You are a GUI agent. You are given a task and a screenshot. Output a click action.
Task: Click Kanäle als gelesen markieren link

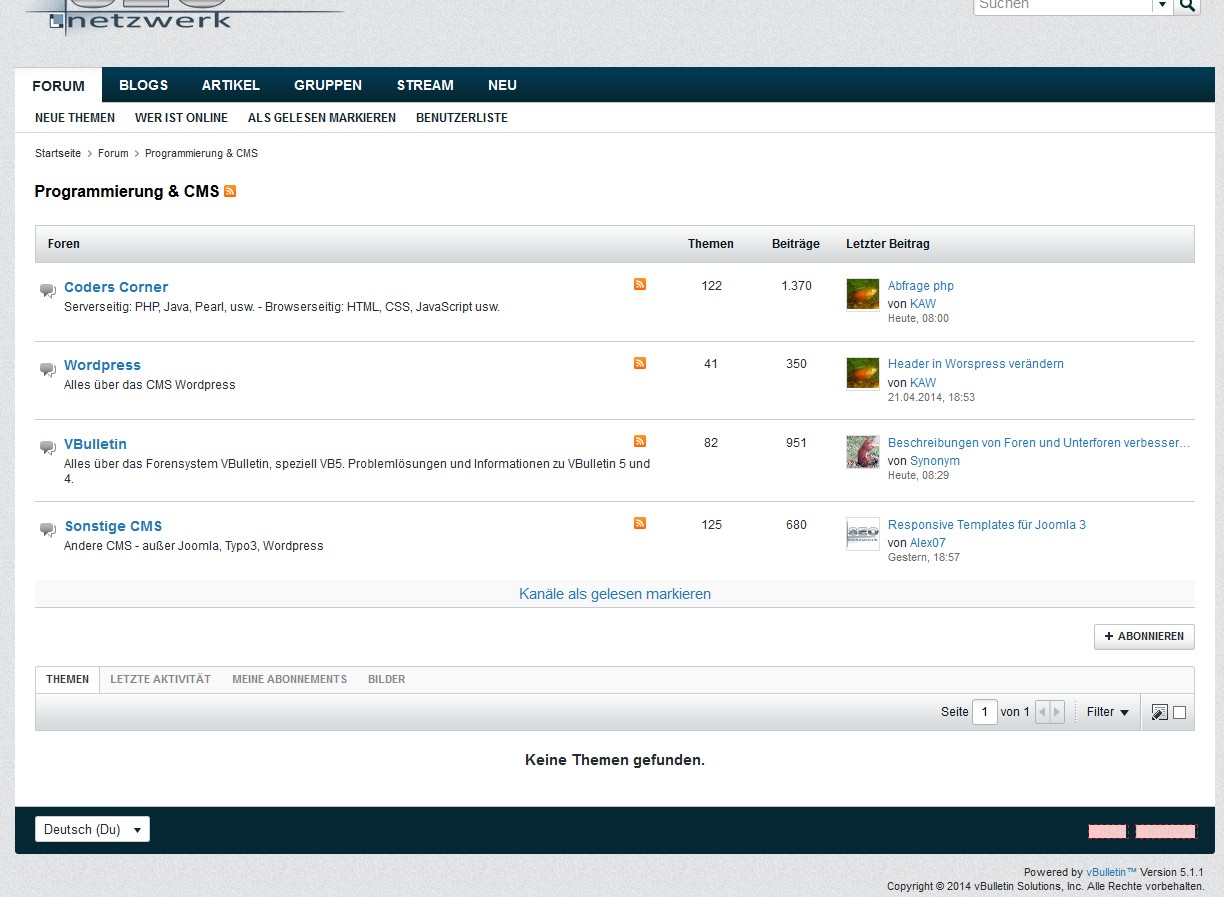coord(614,594)
